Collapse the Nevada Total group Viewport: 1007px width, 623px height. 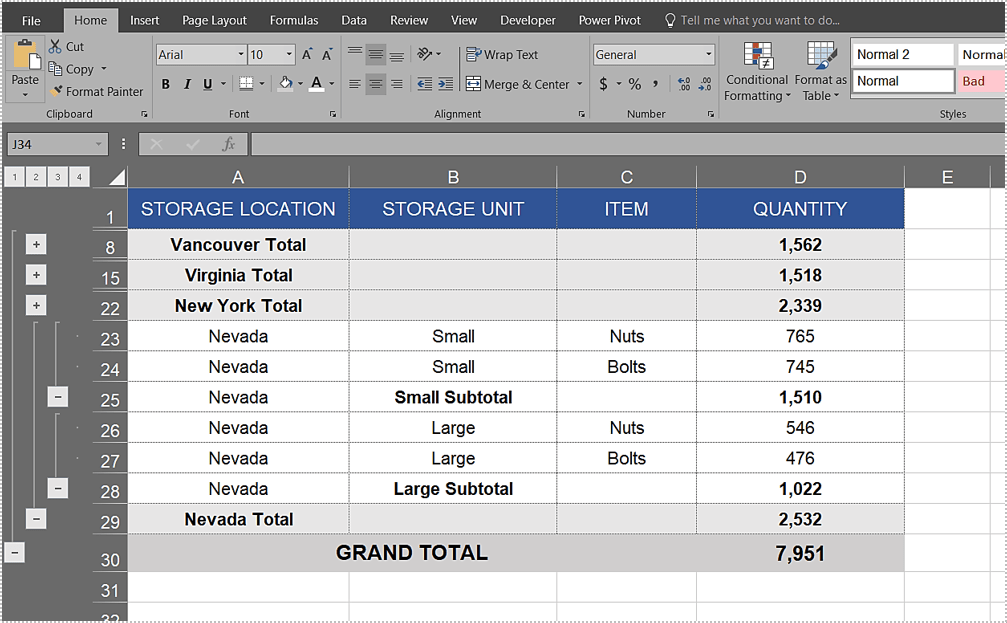(x=36, y=519)
